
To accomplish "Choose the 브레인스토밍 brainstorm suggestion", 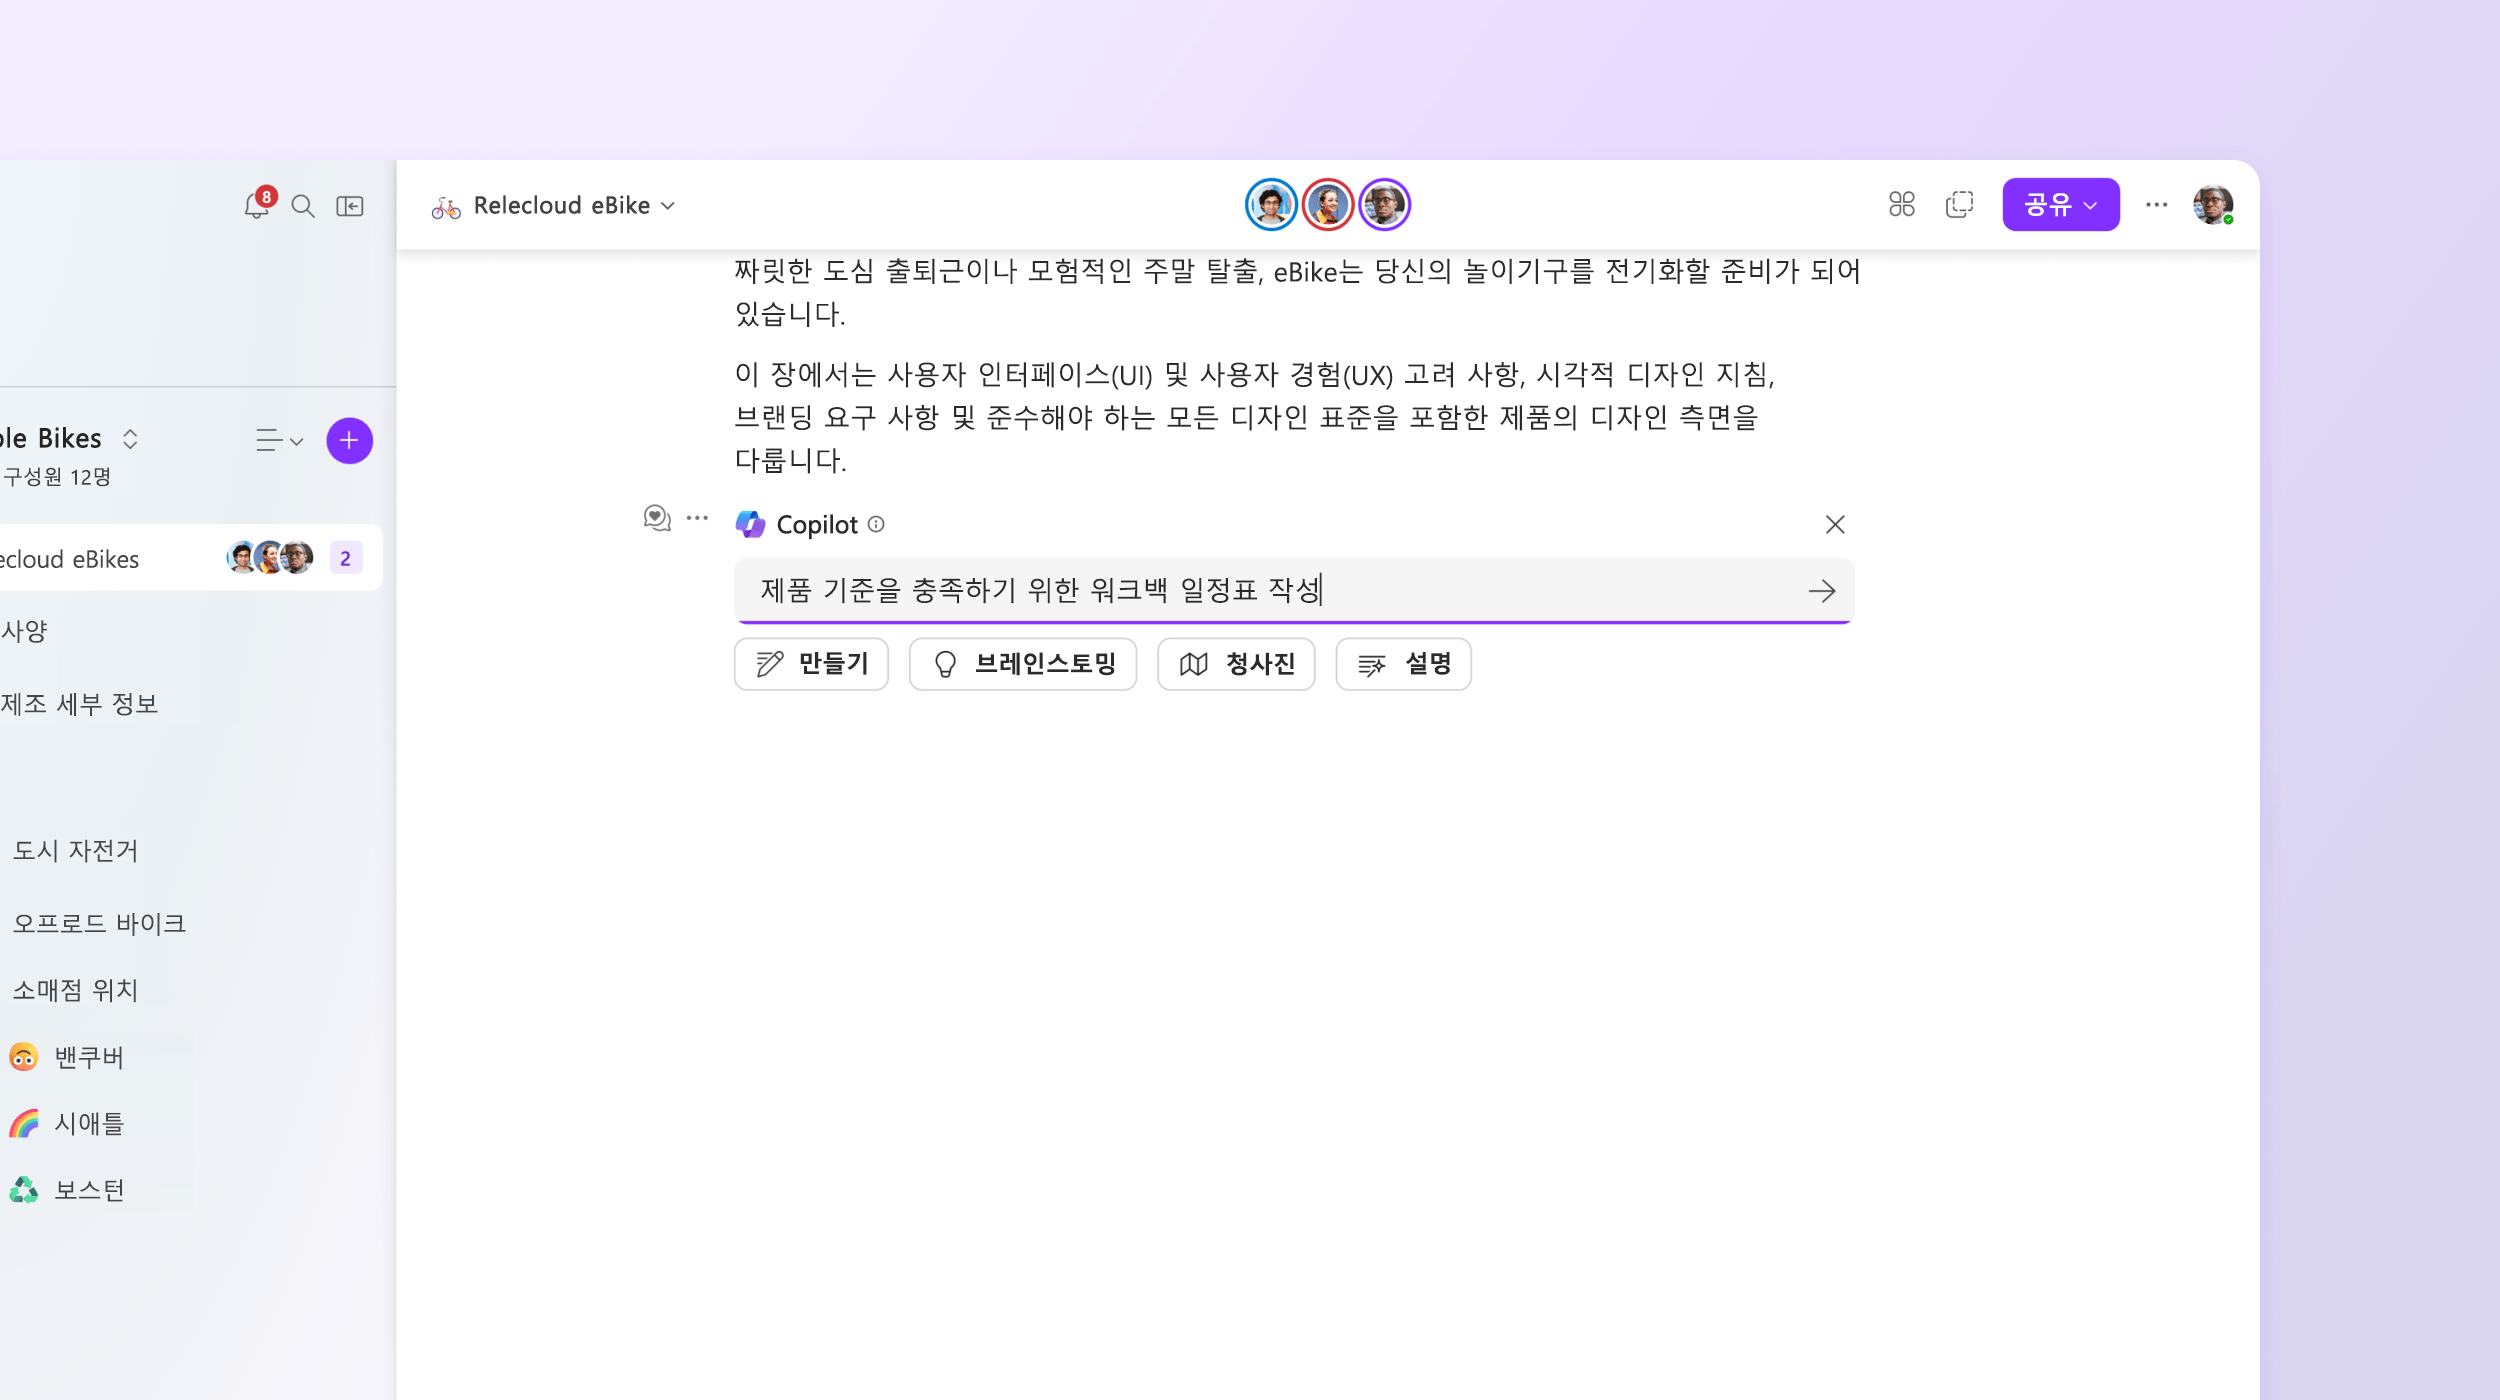I will tap(1022, 664).
